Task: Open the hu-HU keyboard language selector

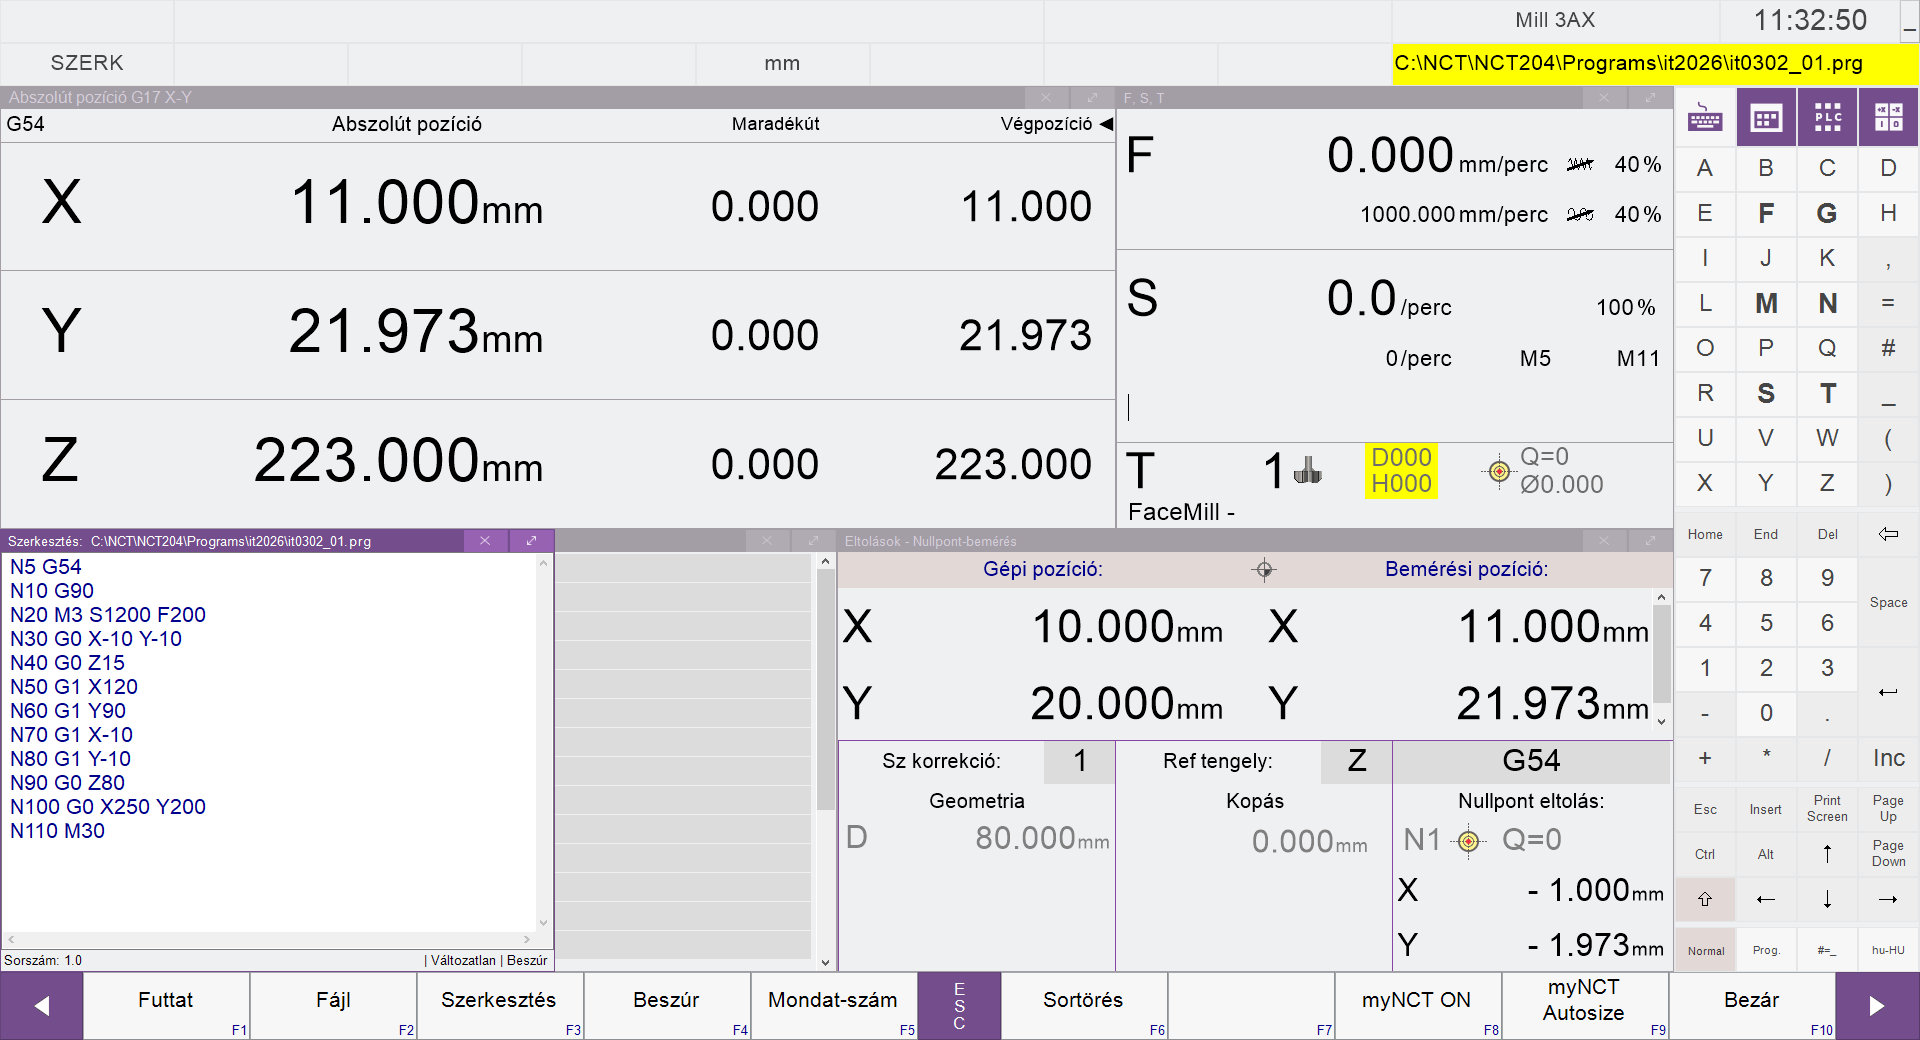Action: tap(1888, 950)
